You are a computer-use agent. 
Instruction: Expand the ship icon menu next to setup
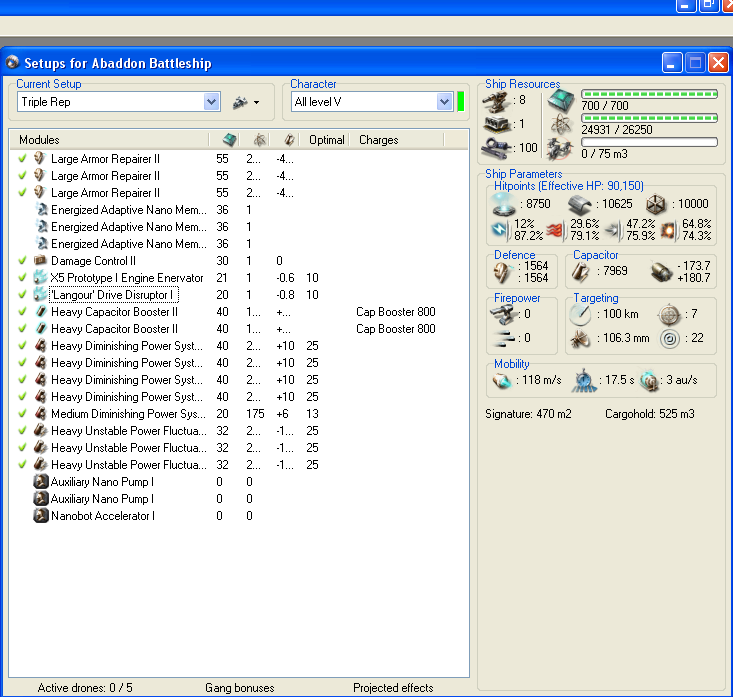click(246, 102)
